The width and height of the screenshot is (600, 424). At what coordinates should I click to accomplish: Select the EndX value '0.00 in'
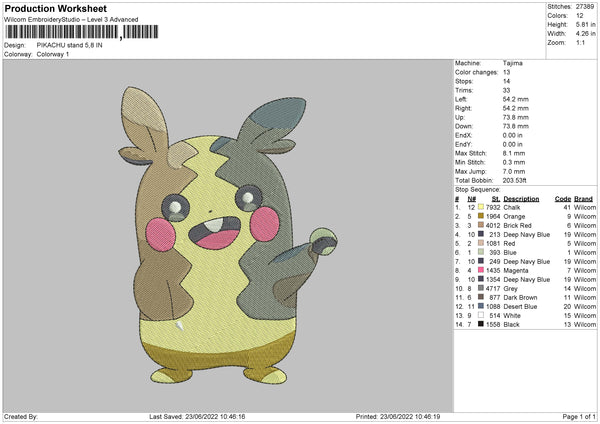[513, 135]
